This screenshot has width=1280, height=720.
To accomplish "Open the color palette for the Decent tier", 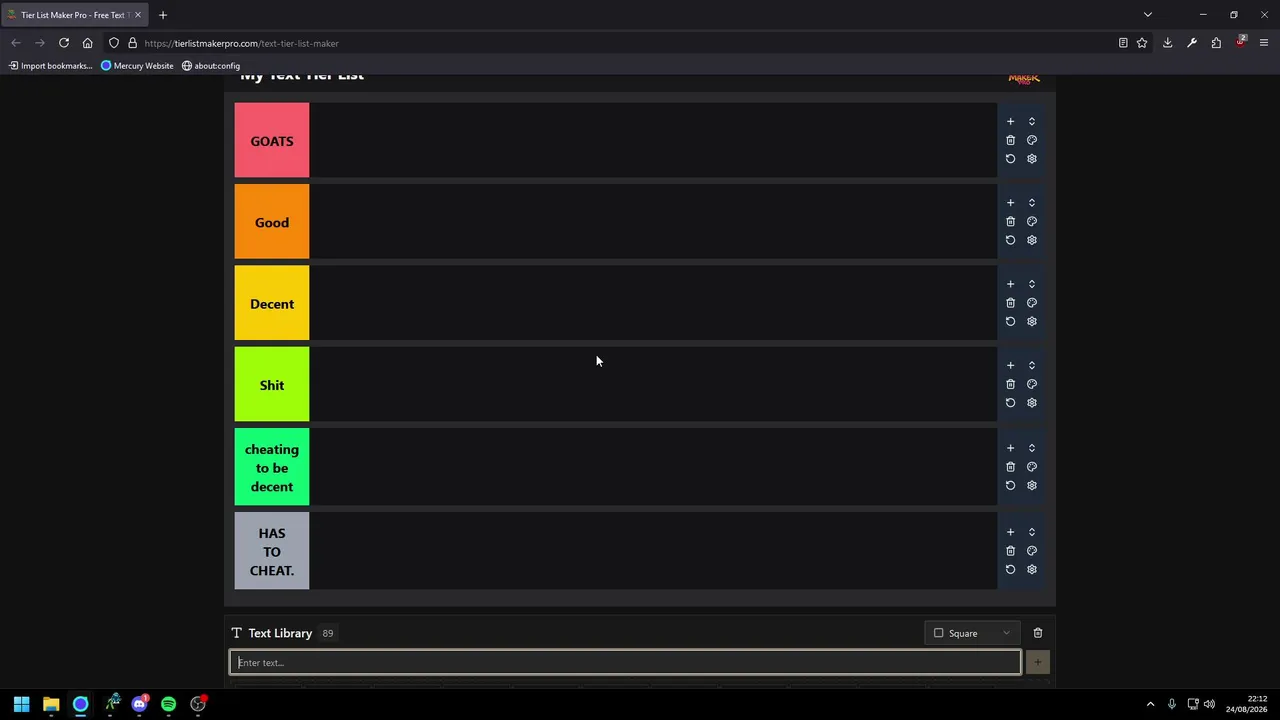I will pyautogui.click(x=1032, y=303).
